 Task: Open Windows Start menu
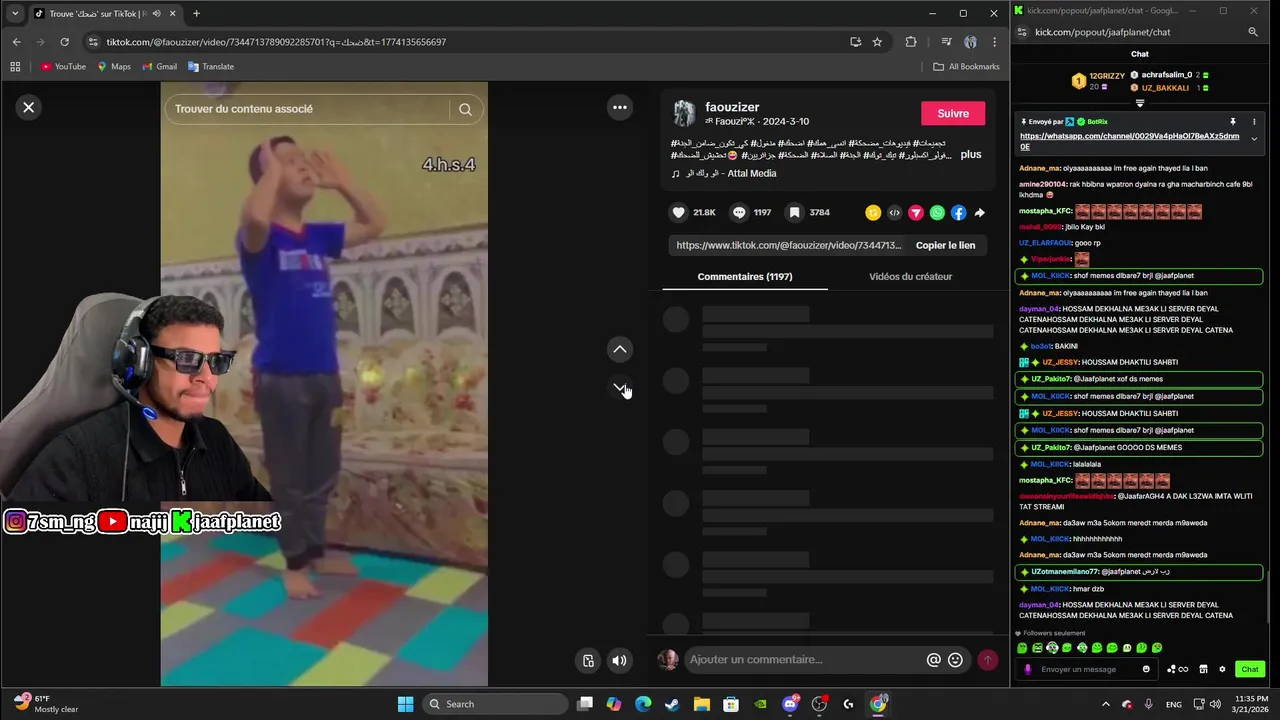point(405,704)
